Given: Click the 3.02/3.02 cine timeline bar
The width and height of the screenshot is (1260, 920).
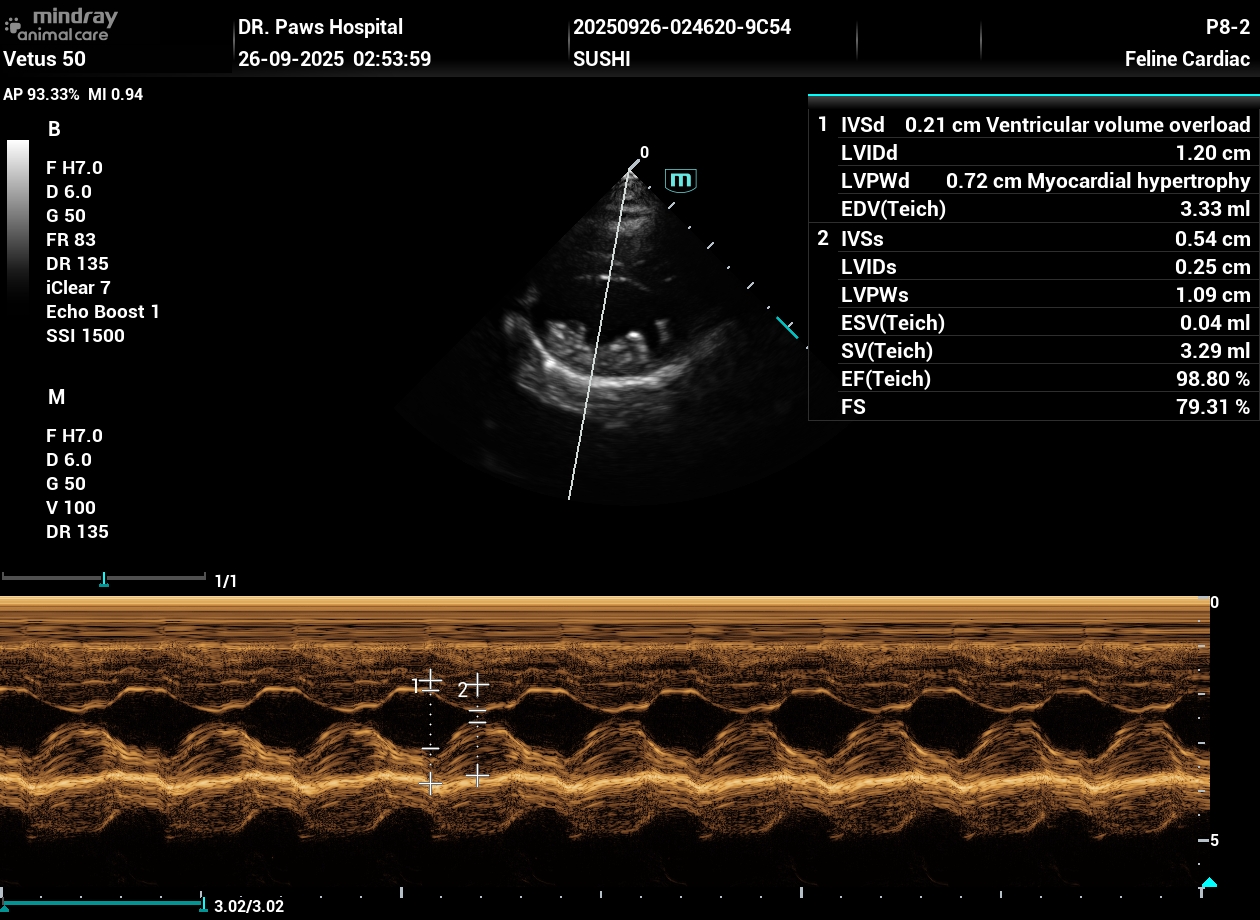Looking at the screenshot, I should (x=100, y=904).
